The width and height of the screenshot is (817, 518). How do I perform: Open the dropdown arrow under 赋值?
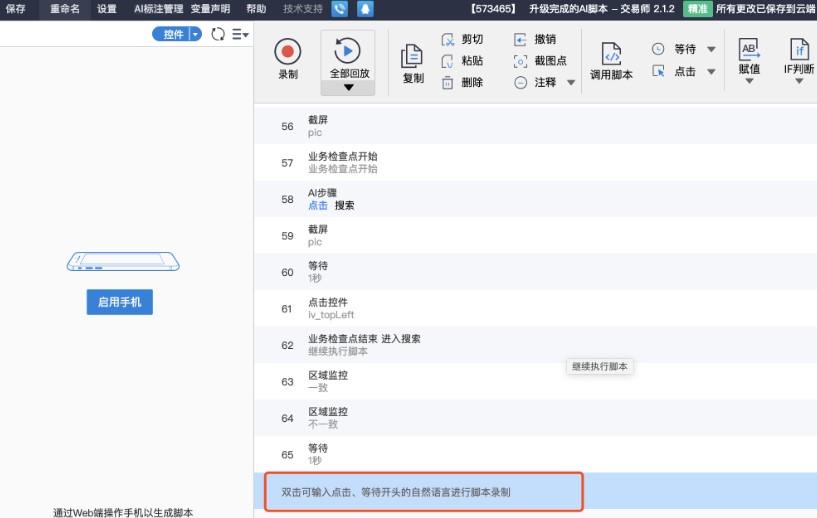[749, 81]
